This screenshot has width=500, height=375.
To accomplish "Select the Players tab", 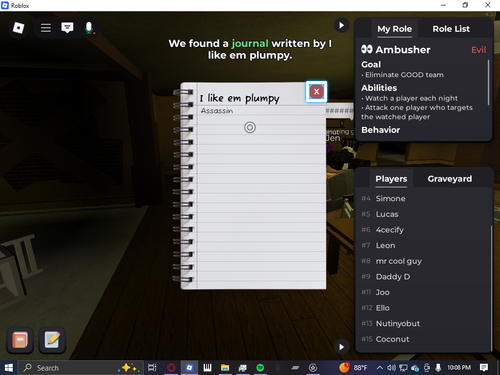I will tap(391, 179).
